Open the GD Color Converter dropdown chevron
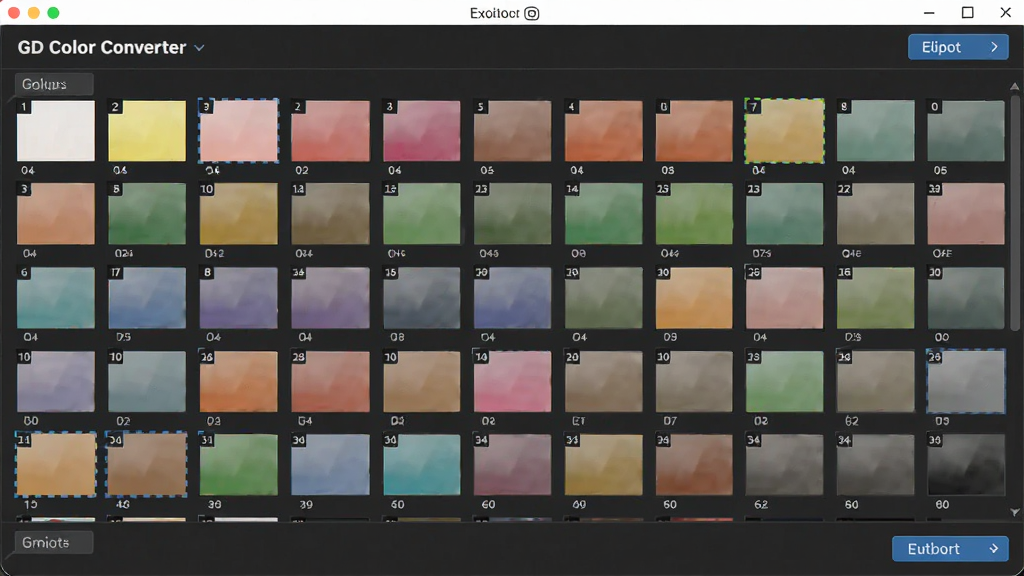This screenshot has height=576, width=1024. point(199,48)
